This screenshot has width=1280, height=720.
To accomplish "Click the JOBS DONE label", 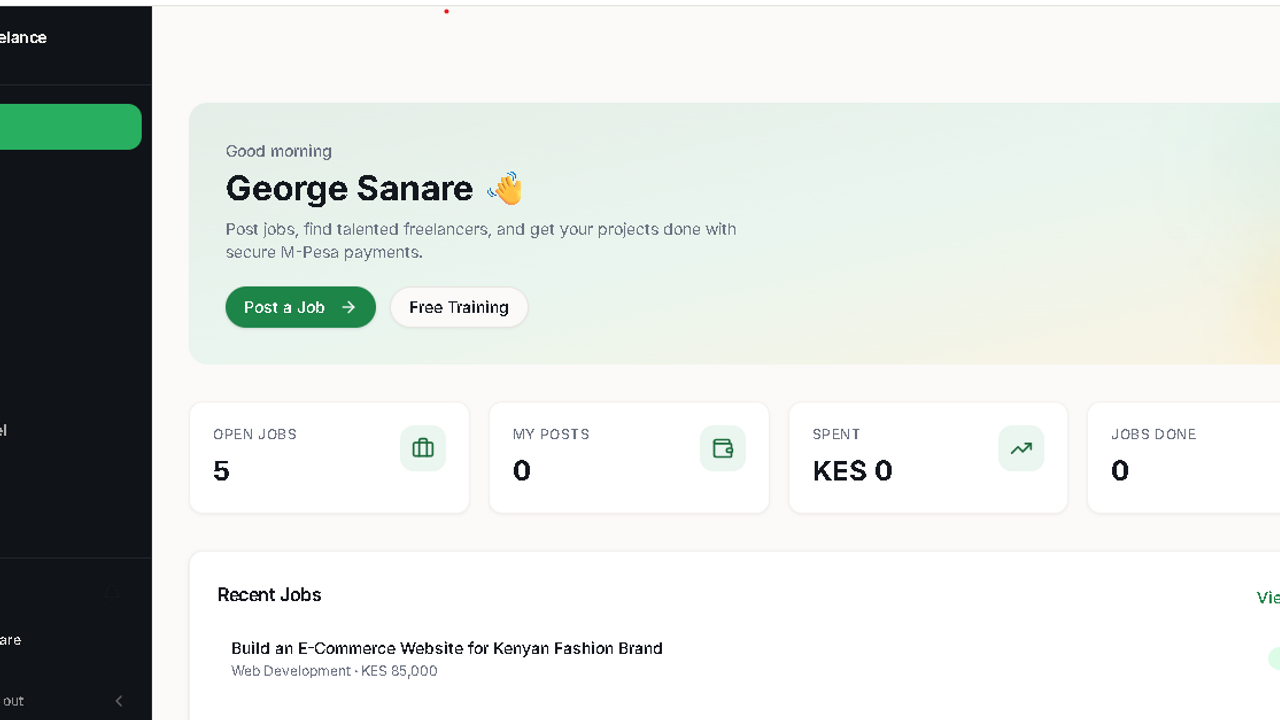I will (1153, 434).
